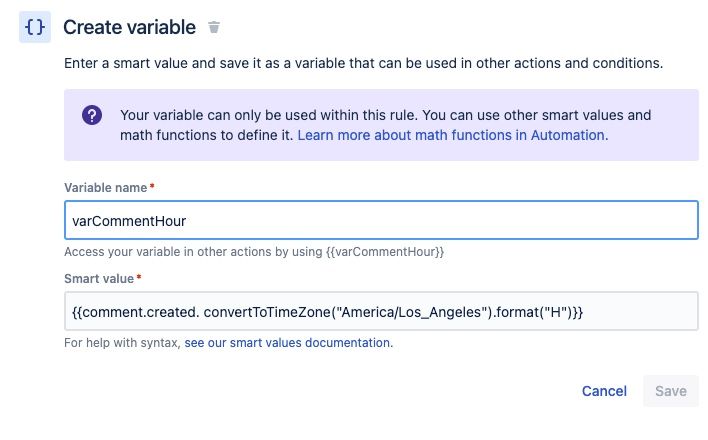Image resolution: width=708 pixels, height=440 pixels.
Task: Click the "For help with syntax" text
Action: [x=122, y=342]
